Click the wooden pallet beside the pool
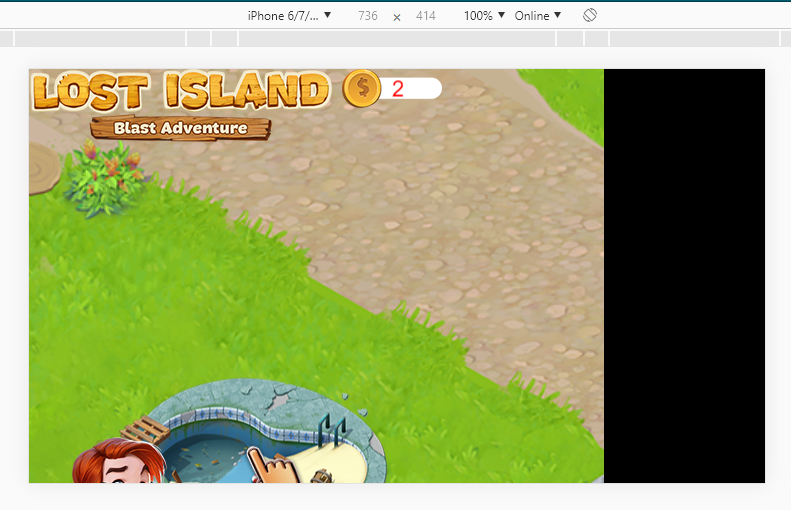The height and width of the screenshot is (510, 791). 145,430
